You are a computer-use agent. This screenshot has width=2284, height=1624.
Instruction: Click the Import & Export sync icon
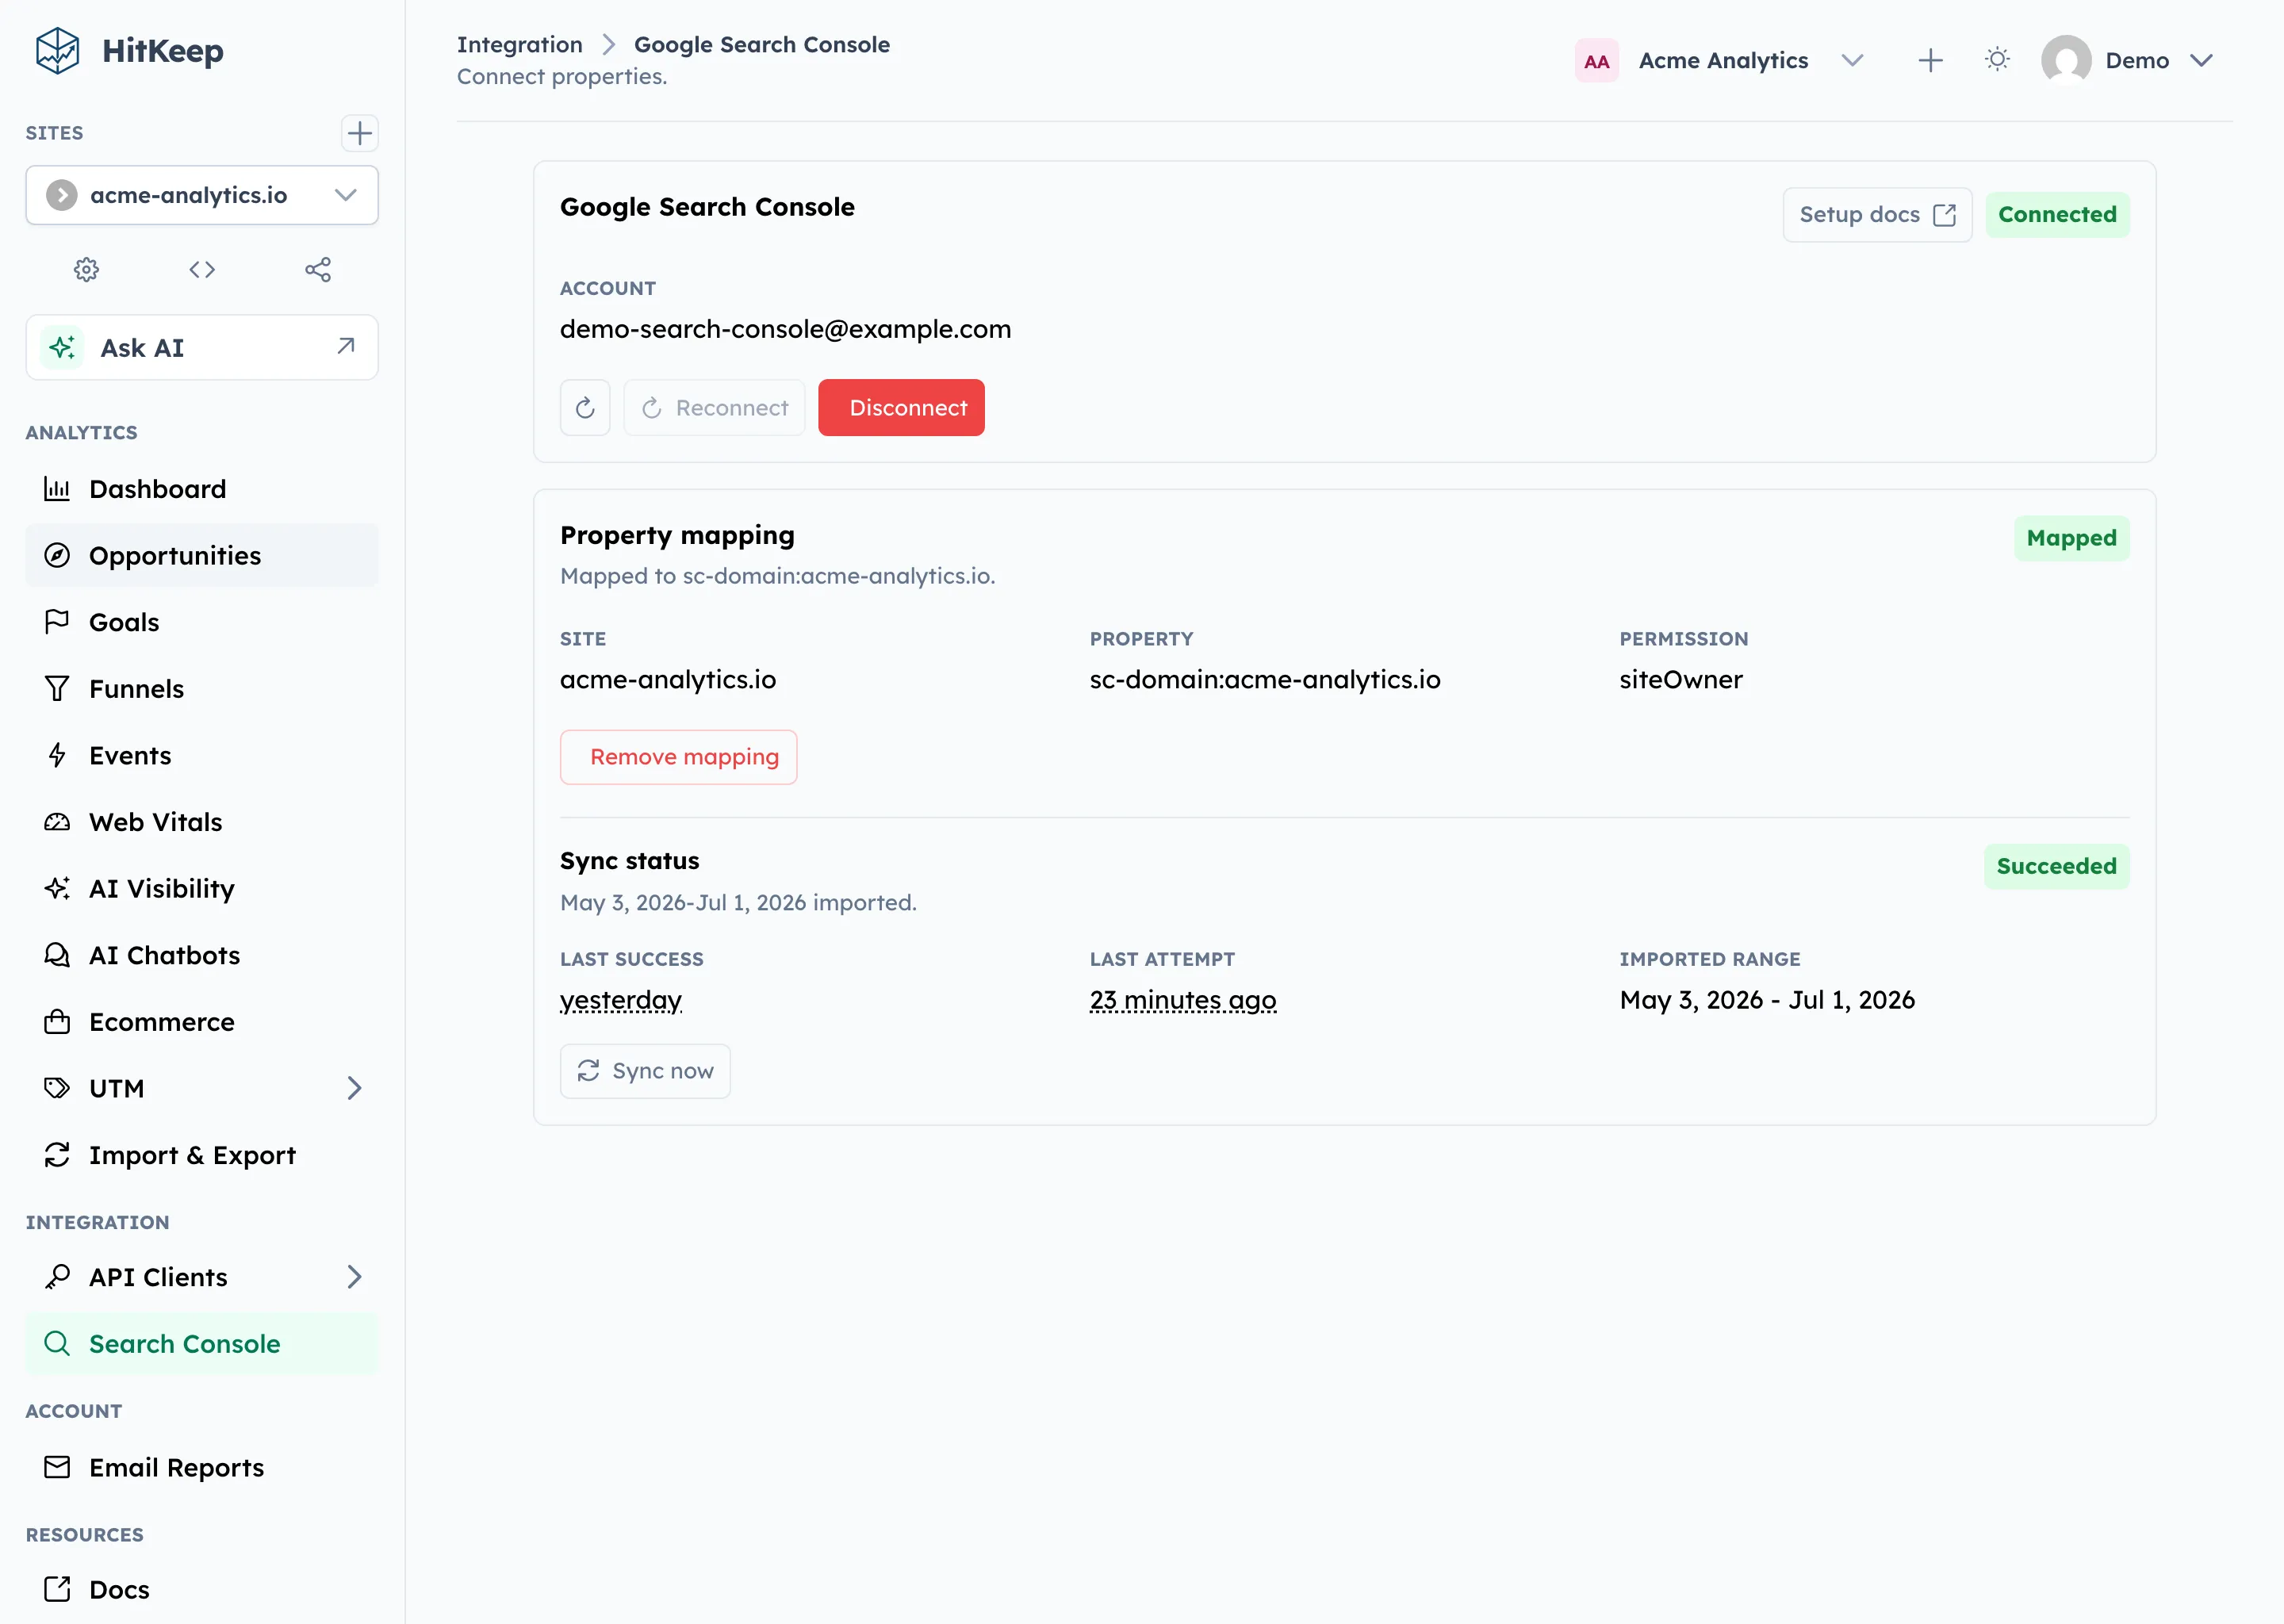(x=57, y=1155)
